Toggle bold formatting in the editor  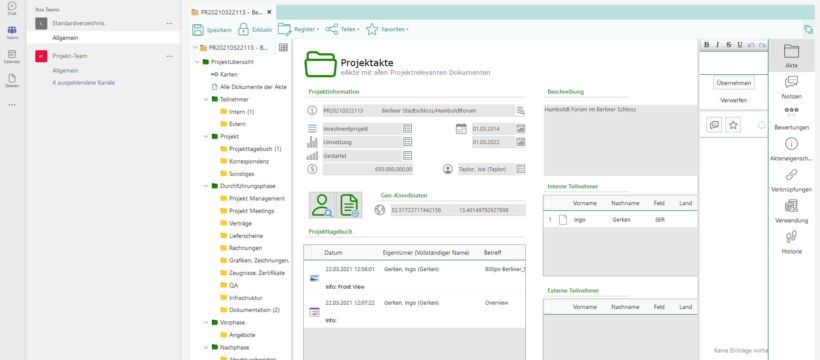(707, 45)
